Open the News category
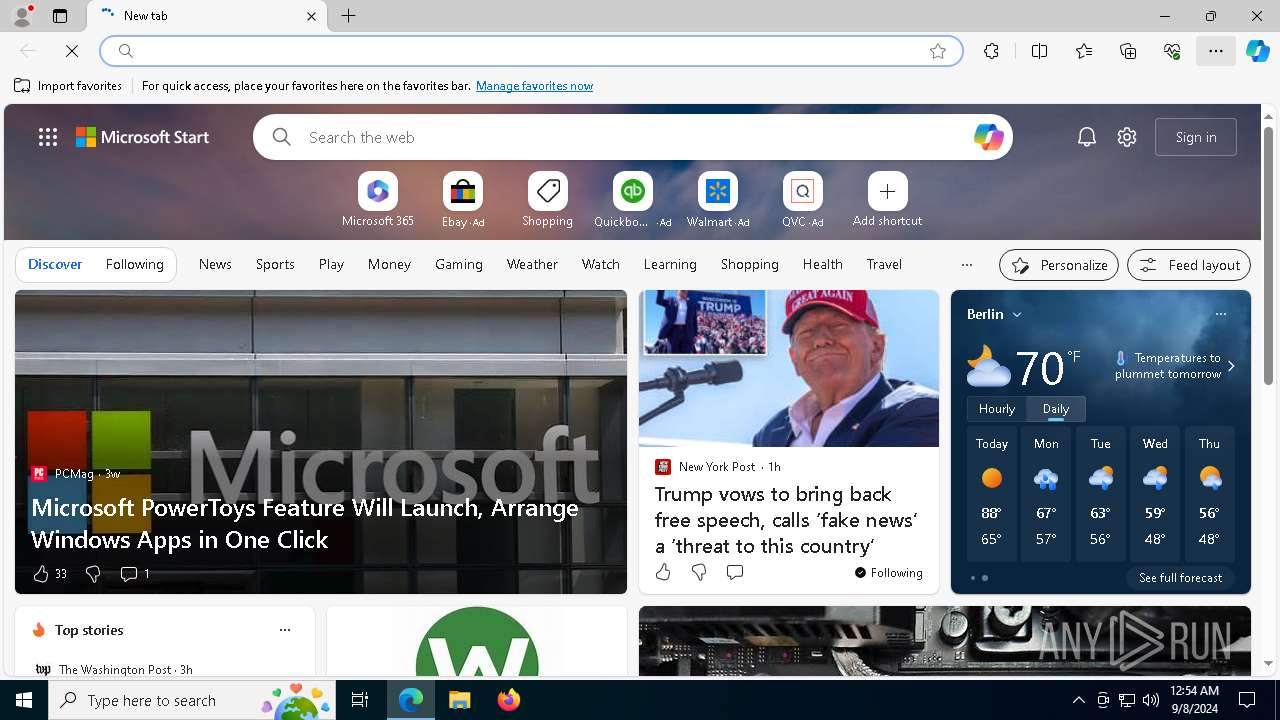This screenshot has height=720, width=1280. click(x=215, y=264)
